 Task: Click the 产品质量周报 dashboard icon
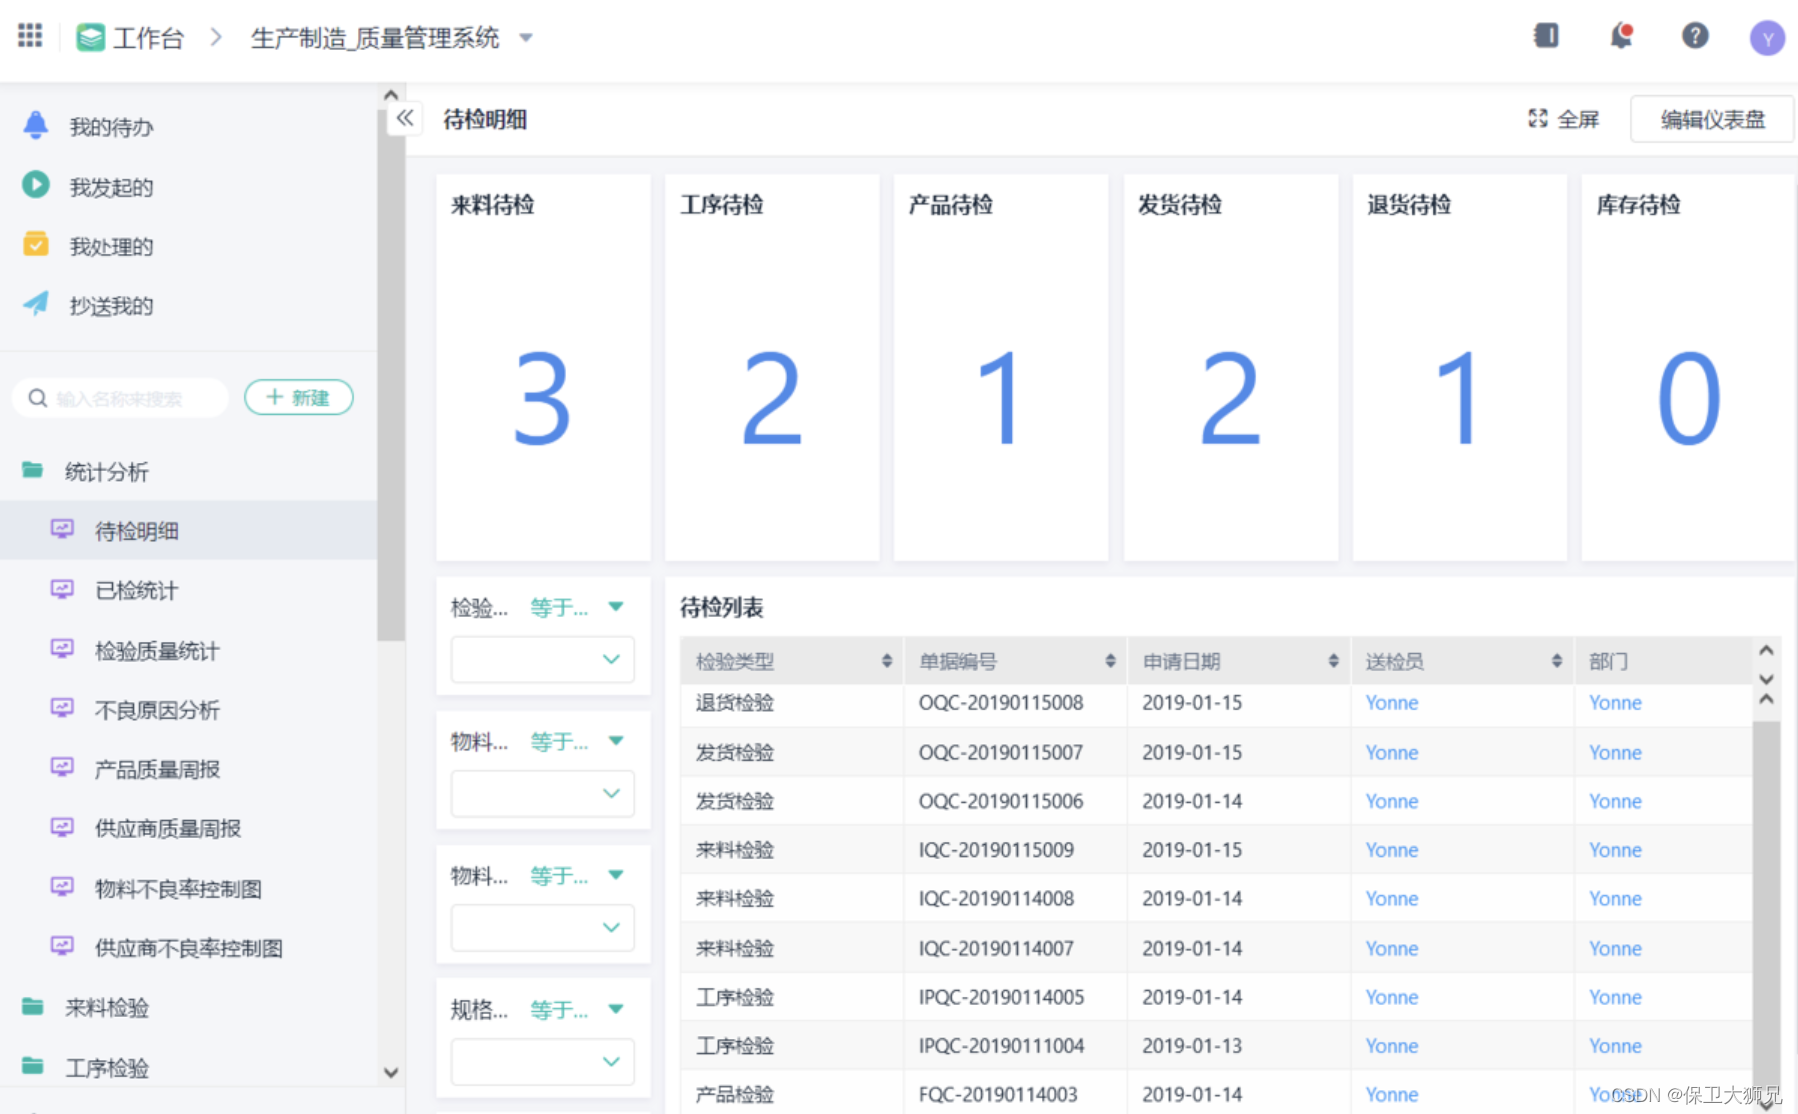click(x=62, y=767)
